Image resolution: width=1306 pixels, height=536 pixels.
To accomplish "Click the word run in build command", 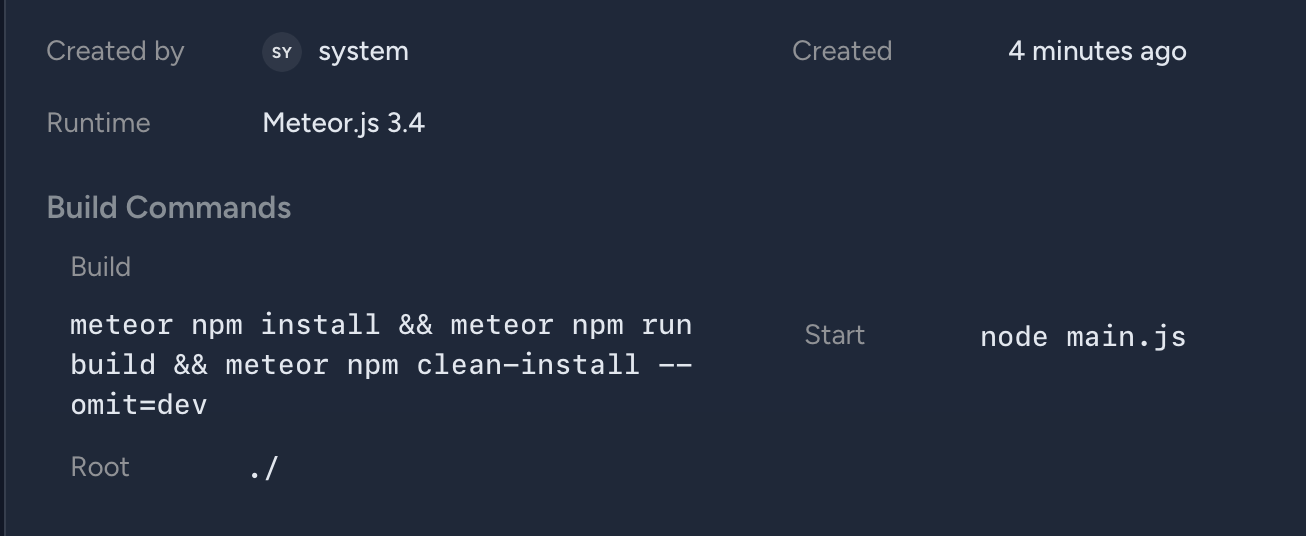I will click(x=667, y=325).
